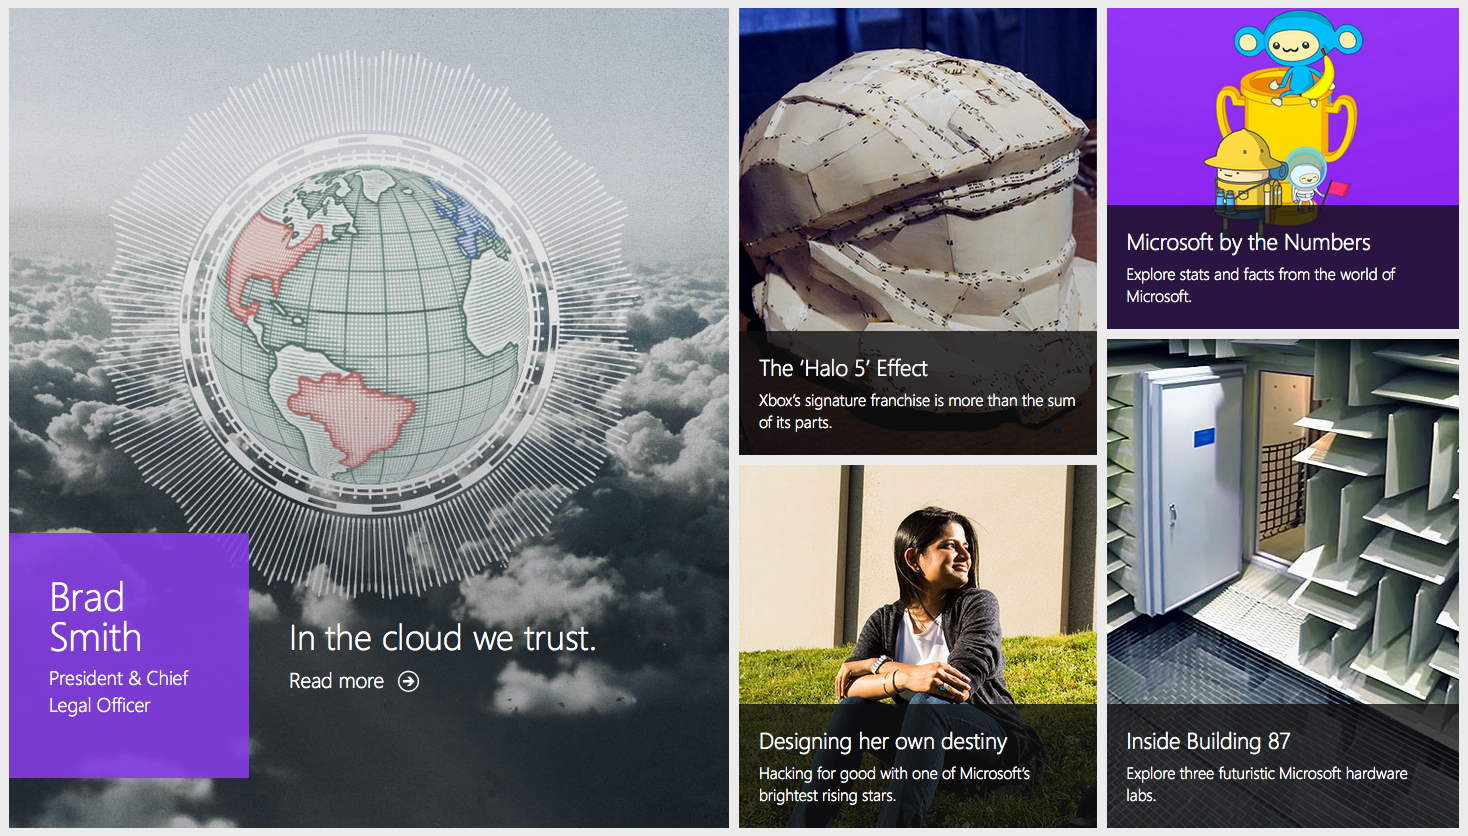This screenshot has width=1468, height=836.
Task: Click the yellow-hat explorer character
Action: (1240, 170)
